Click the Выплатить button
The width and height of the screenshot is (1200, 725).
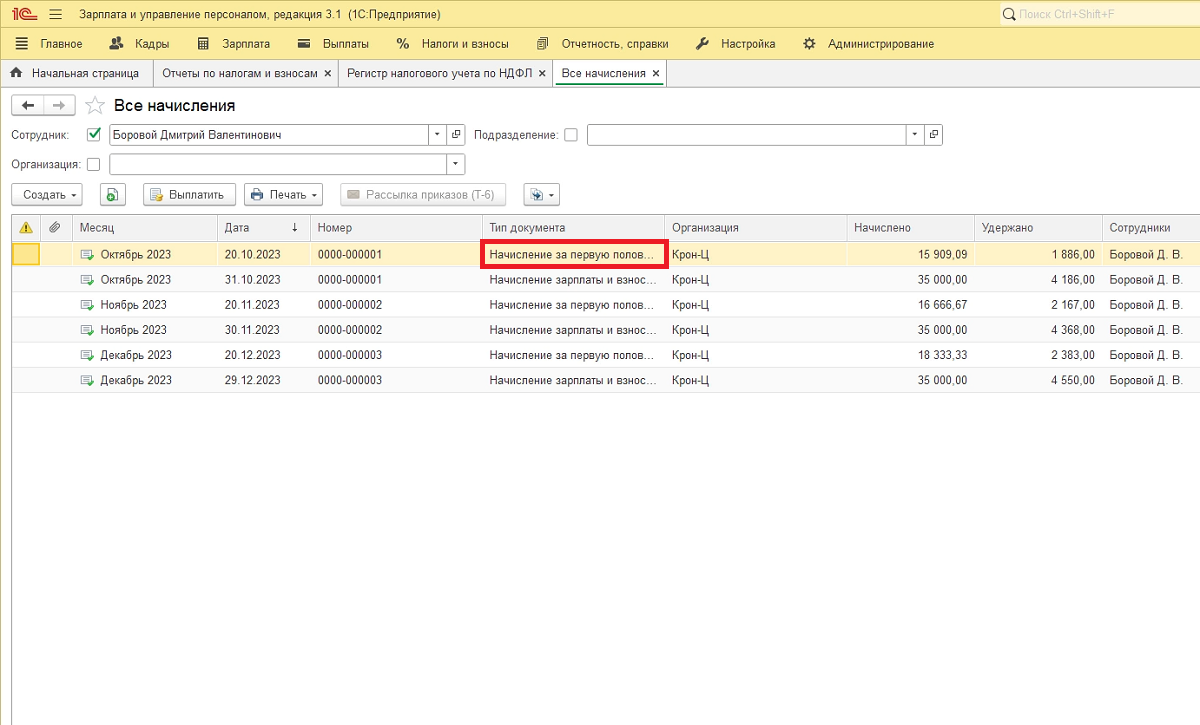coord(190,195)
